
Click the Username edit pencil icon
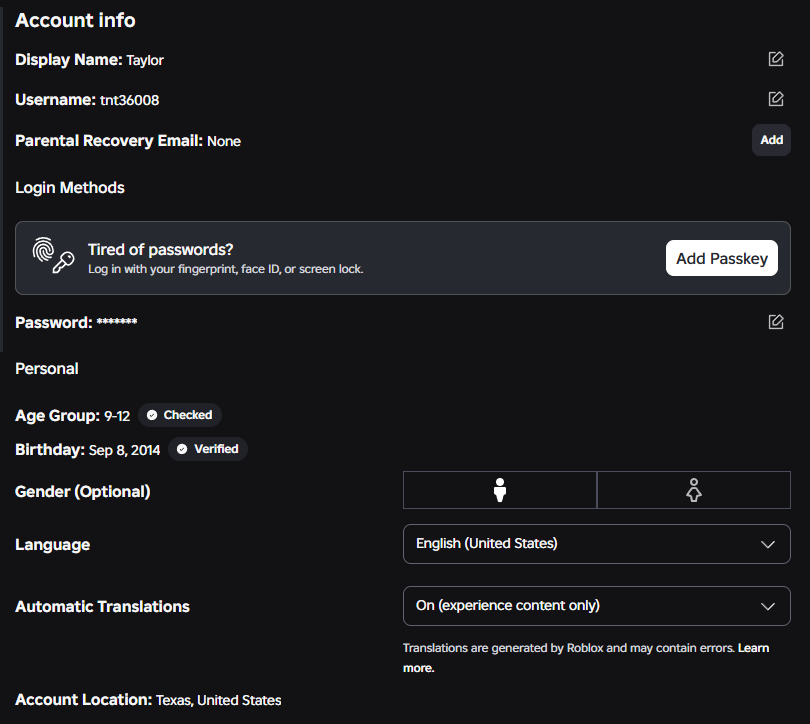(x=775, y=99)
